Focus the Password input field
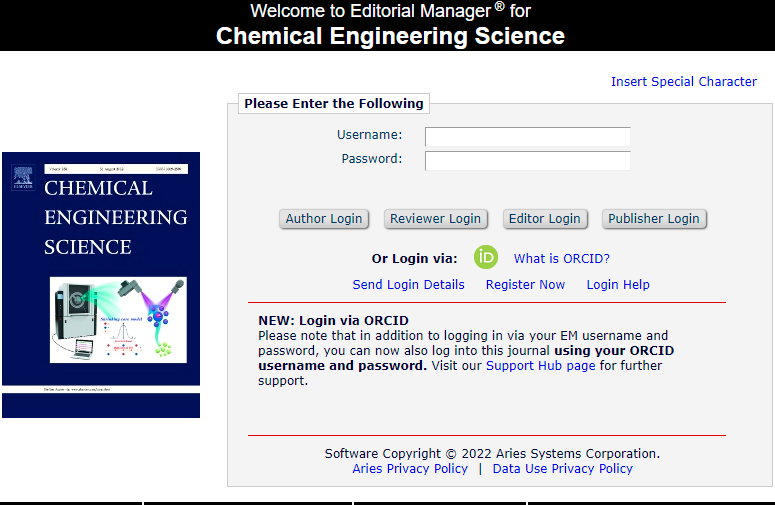Viewport: 775px width, 505px height. coord(527,160)
